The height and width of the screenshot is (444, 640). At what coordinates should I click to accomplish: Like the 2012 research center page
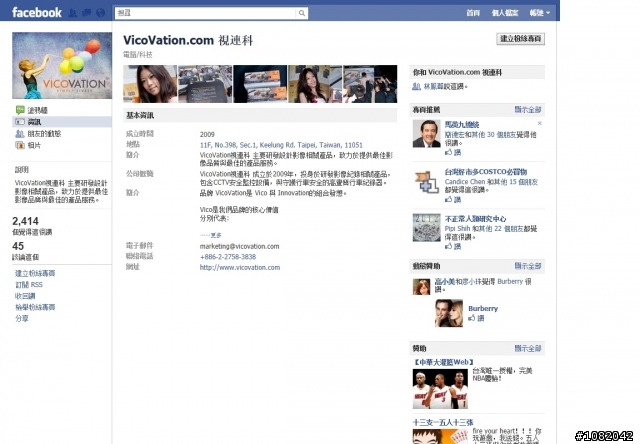[453, 246]
